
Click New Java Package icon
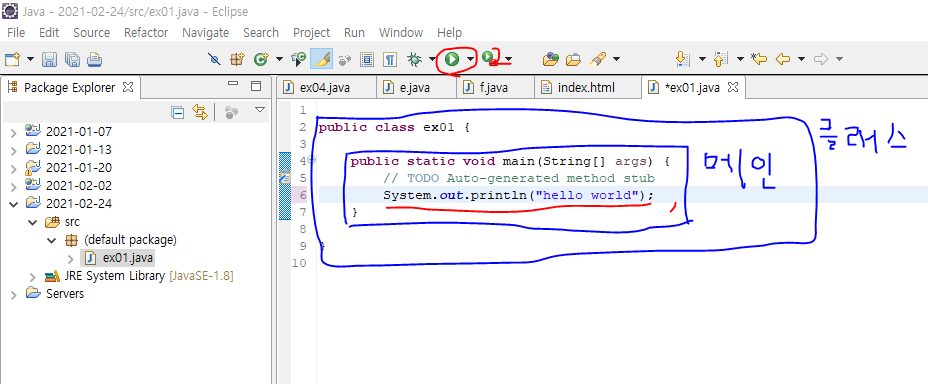pos(237,59)
